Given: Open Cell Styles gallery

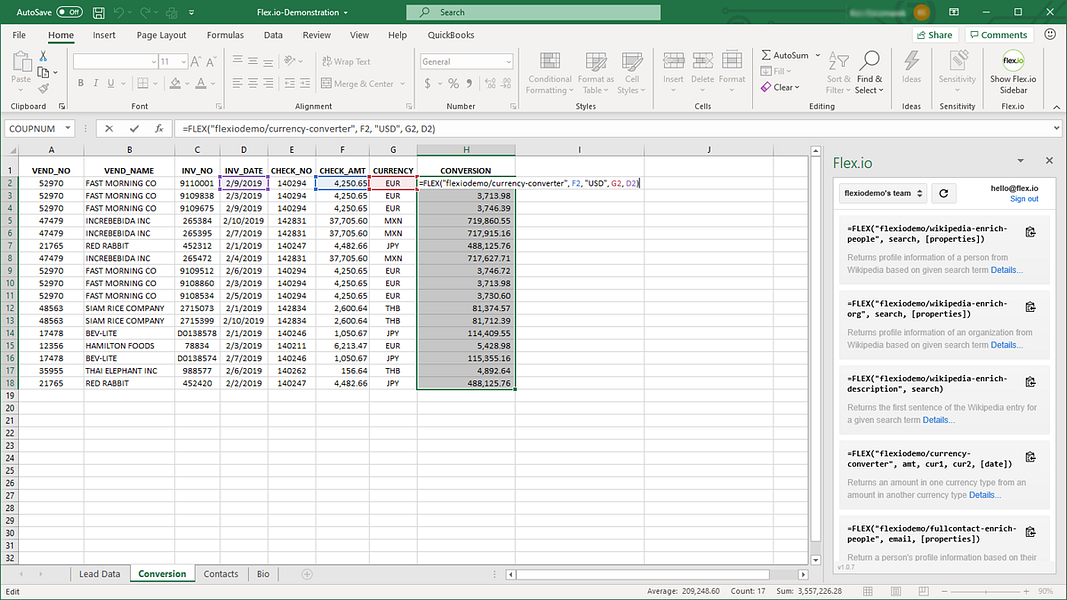Looking at the screenshot, I should click(x=631, y=73).
